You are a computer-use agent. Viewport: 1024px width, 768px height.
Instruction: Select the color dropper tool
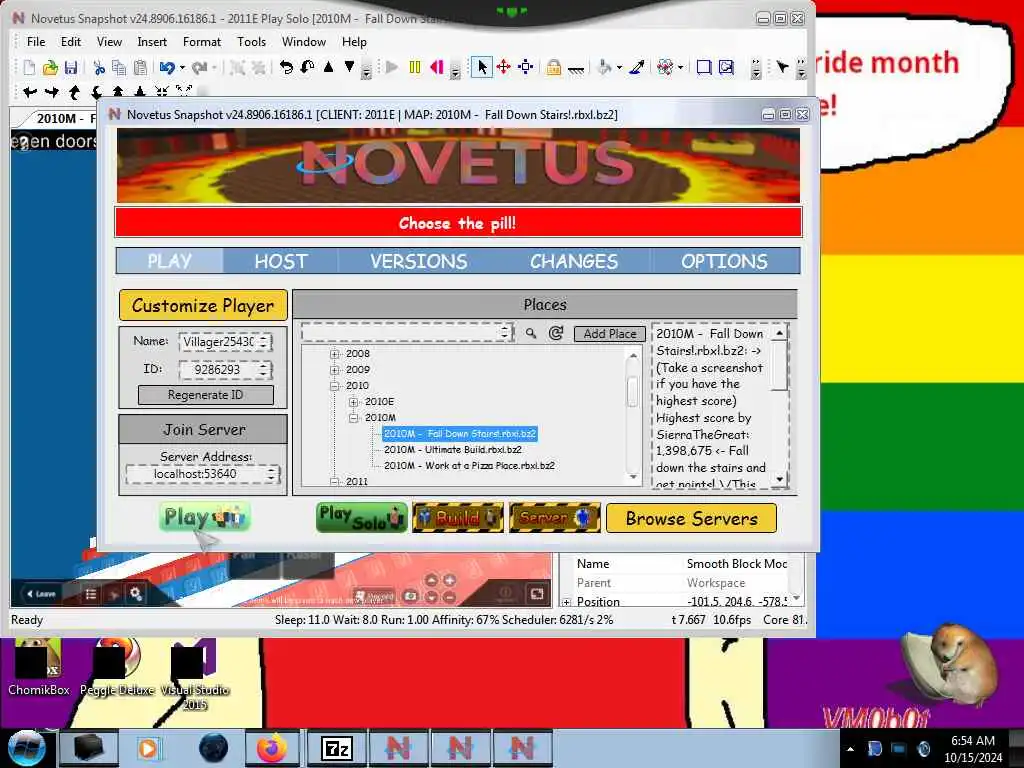coord(637,67)
